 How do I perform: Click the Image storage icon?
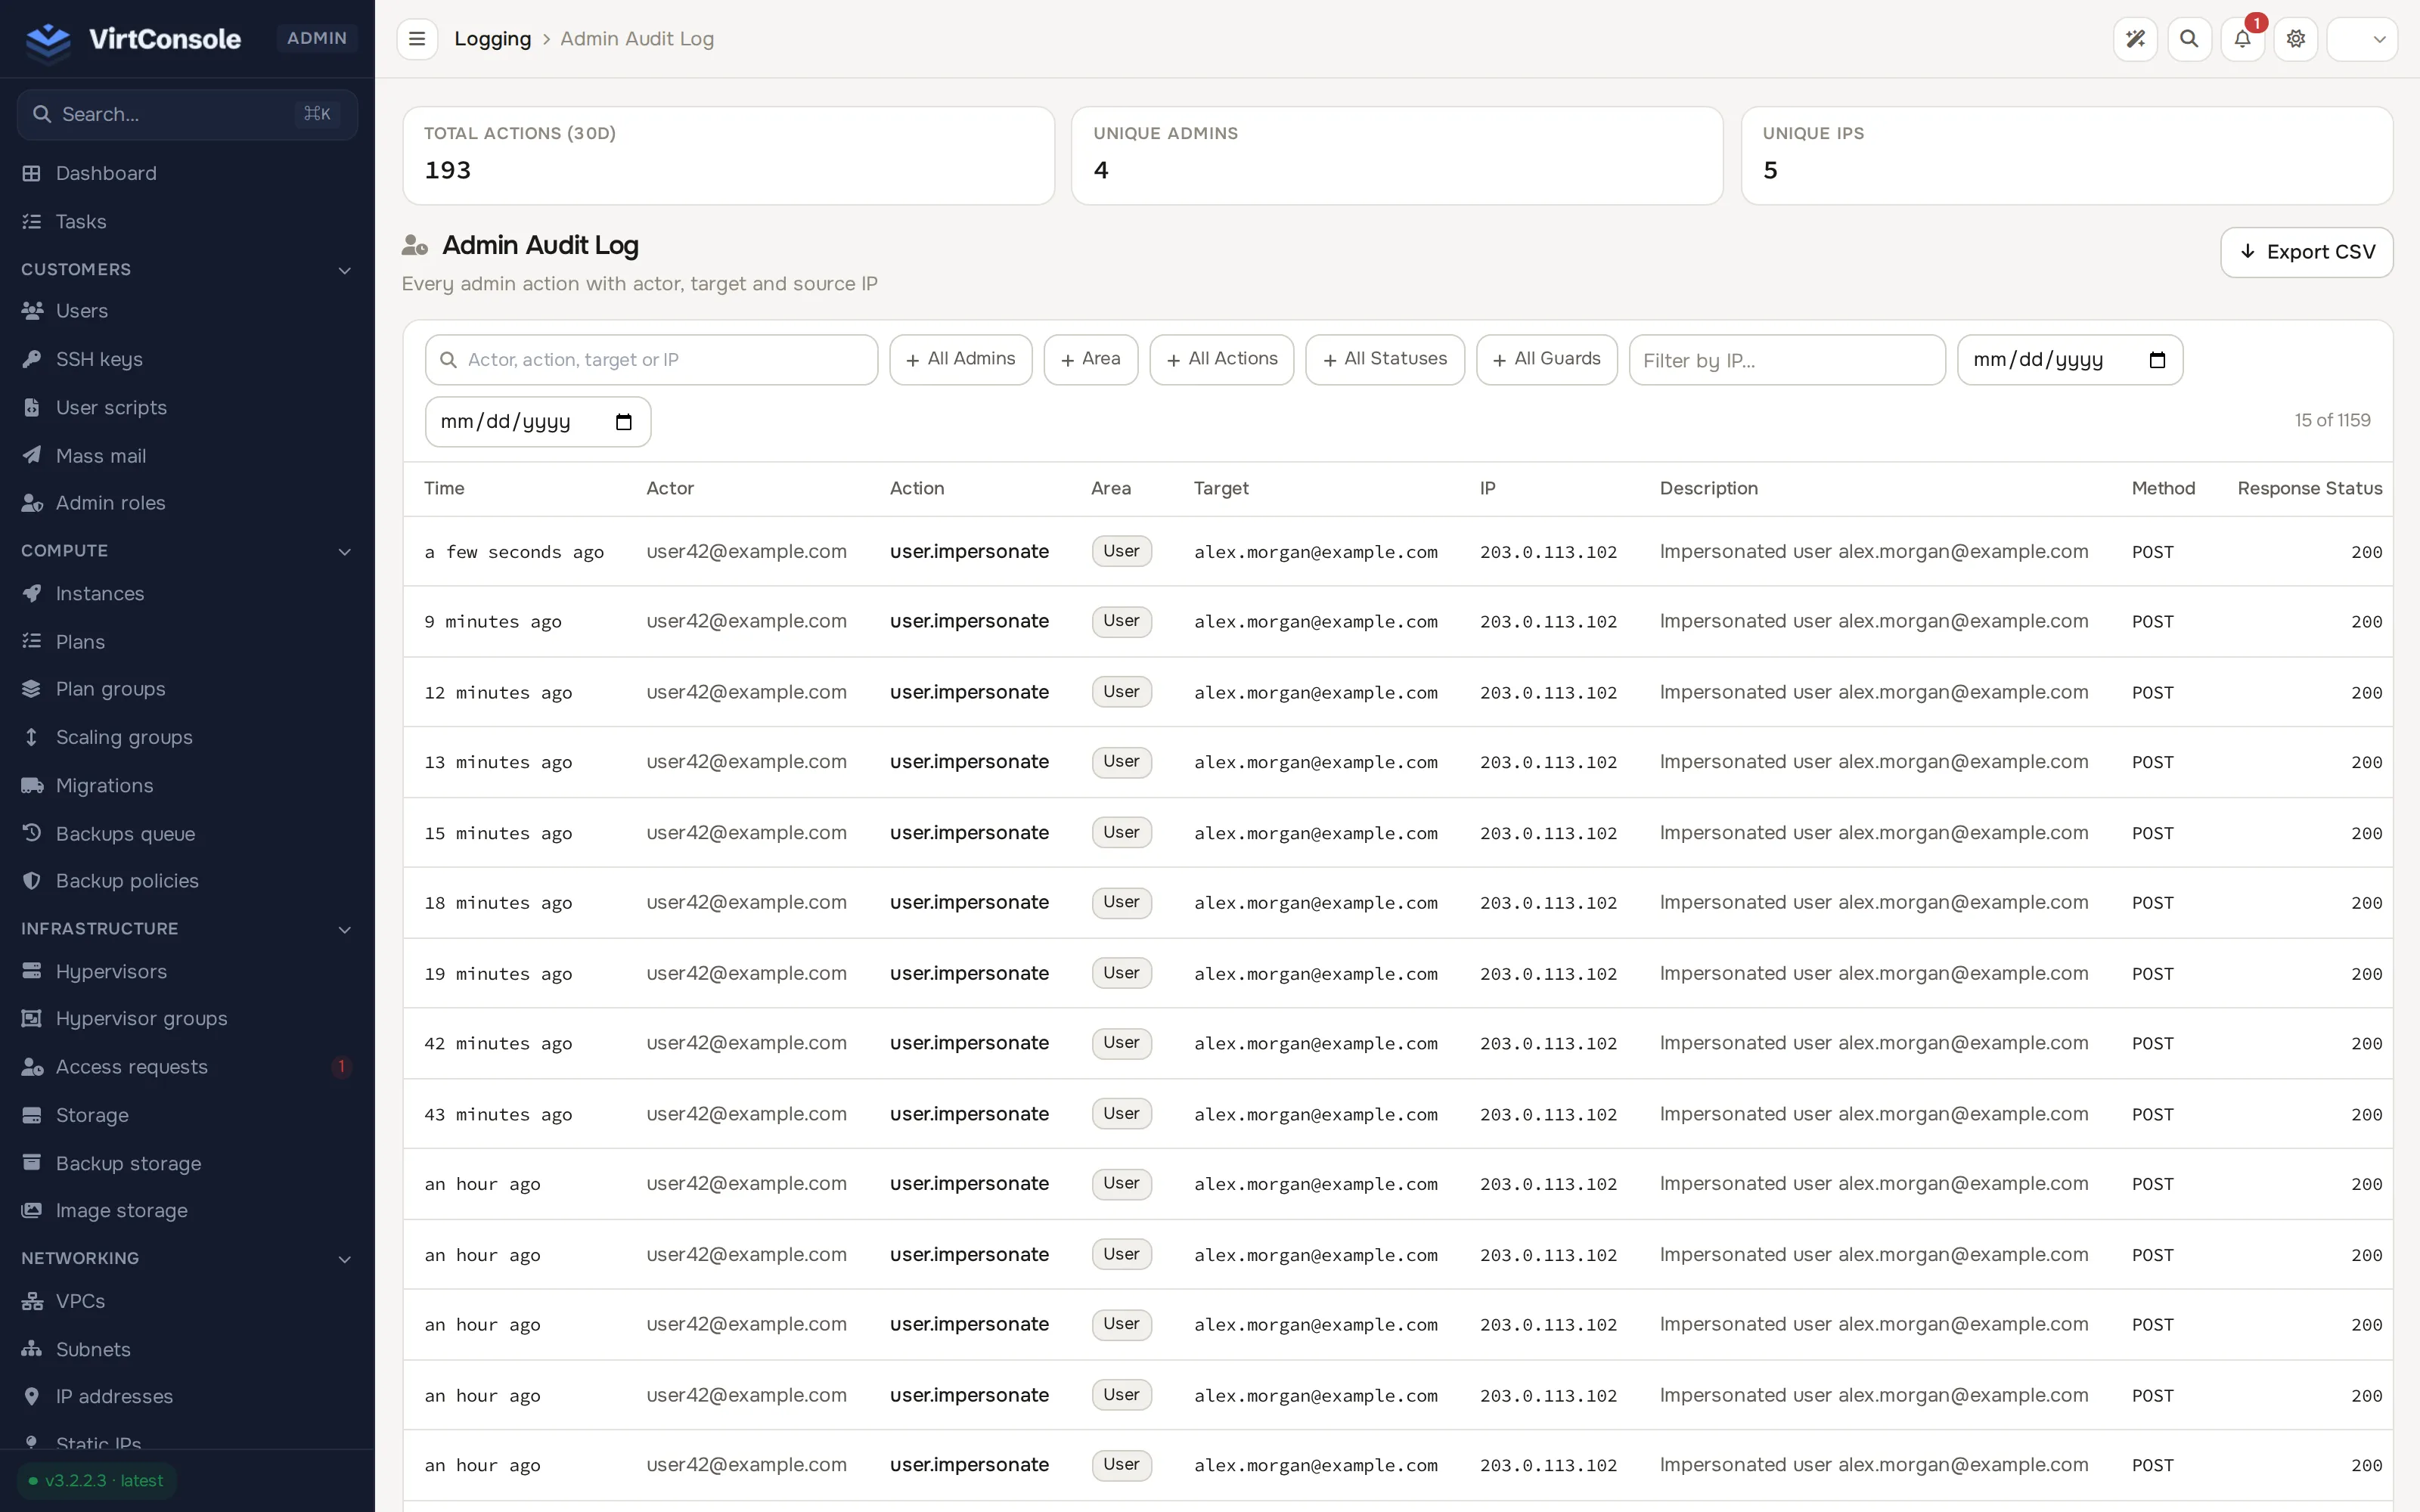pos(32,1210)
